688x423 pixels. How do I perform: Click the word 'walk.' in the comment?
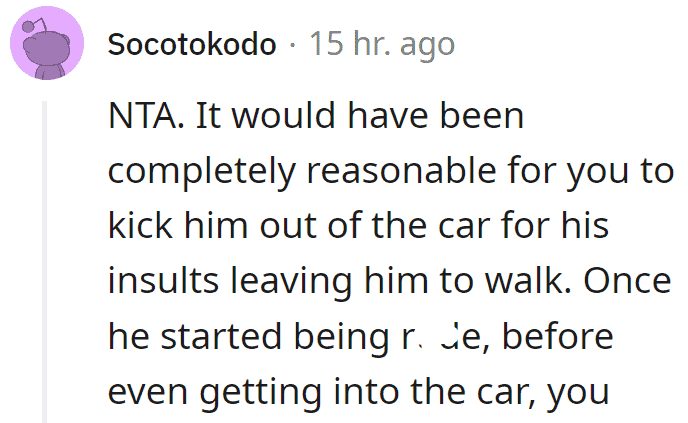[528, 281]
